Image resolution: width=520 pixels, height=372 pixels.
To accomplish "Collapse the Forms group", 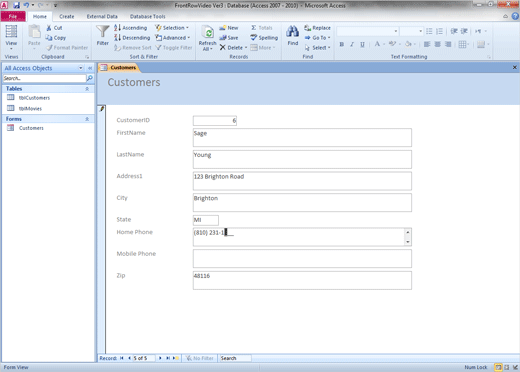I will click(87, 119).
